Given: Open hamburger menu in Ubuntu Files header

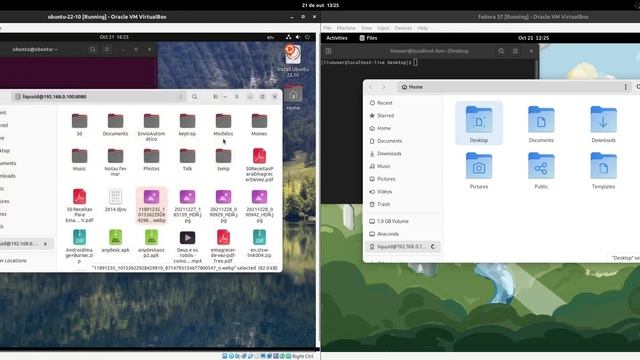Looking at the screenshot, I should pos(237,97).
